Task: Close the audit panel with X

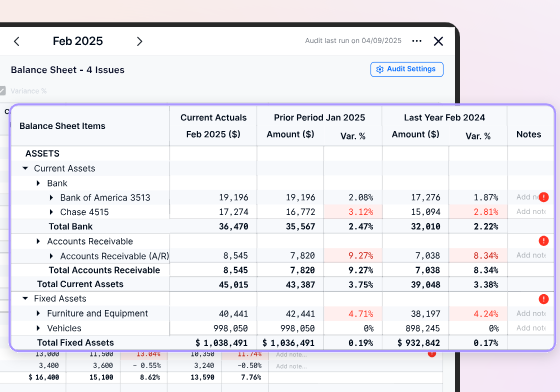Action: point(438,41)
